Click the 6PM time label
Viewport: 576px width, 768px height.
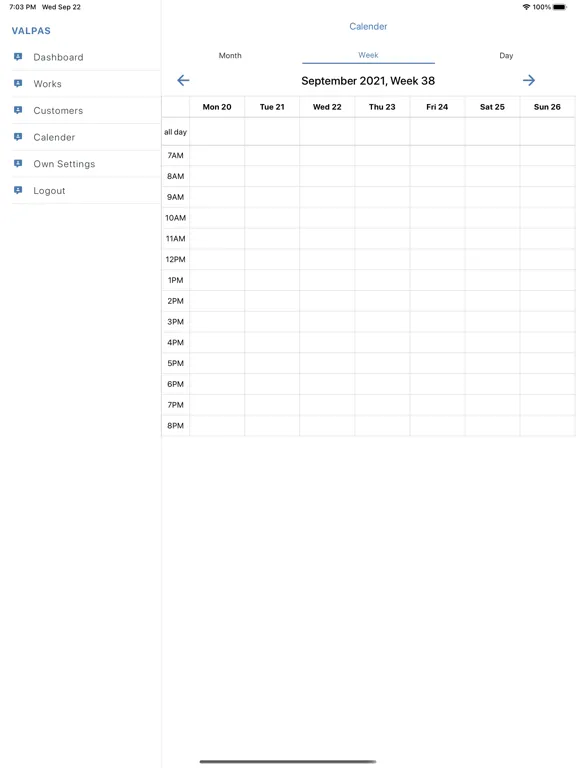[175, 384]
